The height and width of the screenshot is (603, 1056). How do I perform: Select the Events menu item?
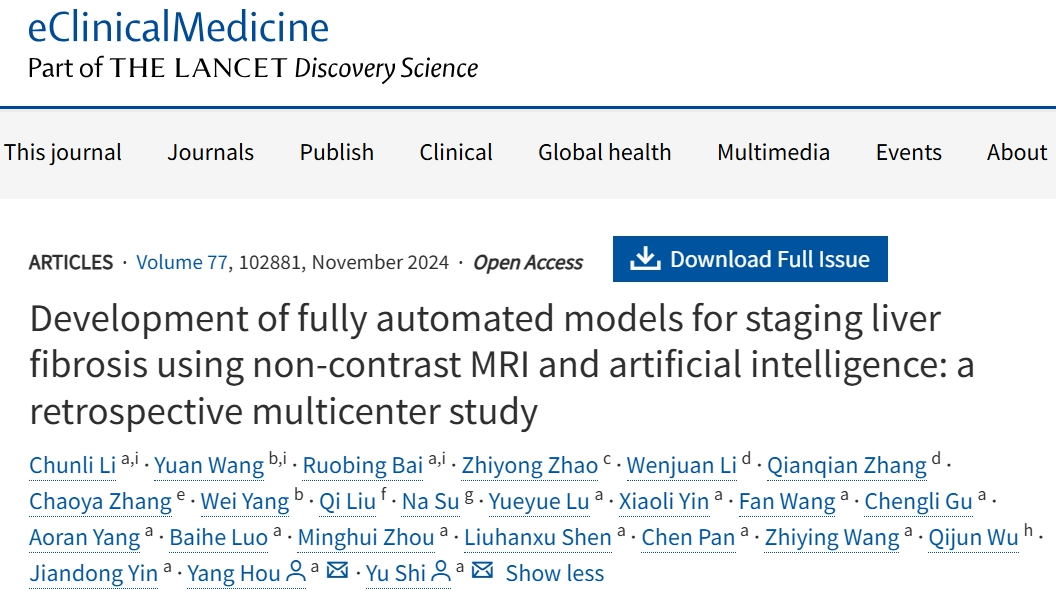909,152
